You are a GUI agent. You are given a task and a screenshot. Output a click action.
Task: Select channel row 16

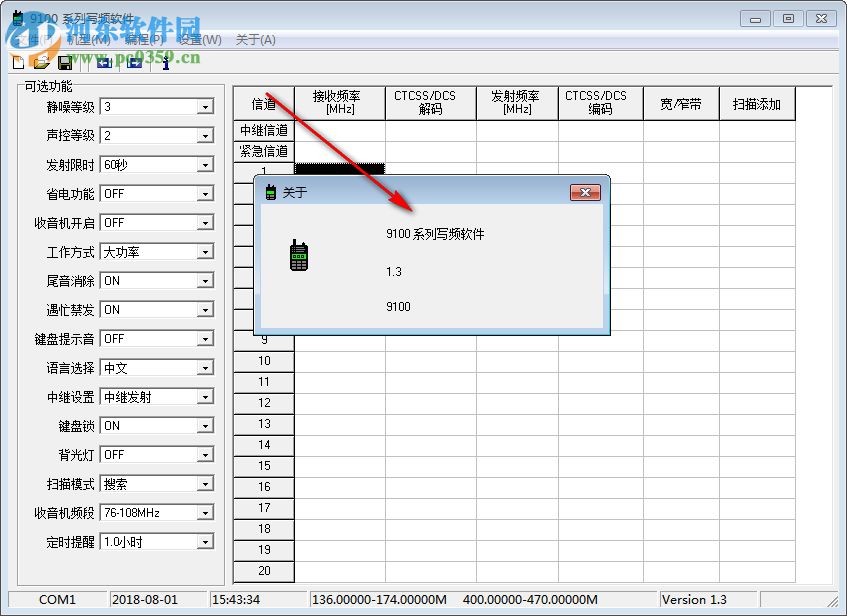[x=264, y=487]
